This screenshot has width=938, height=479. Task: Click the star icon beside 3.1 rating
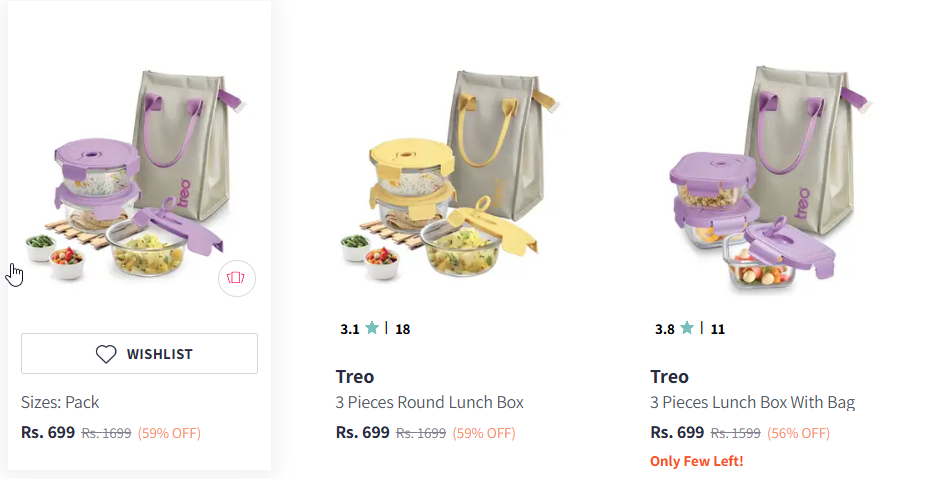coord(372,328)
